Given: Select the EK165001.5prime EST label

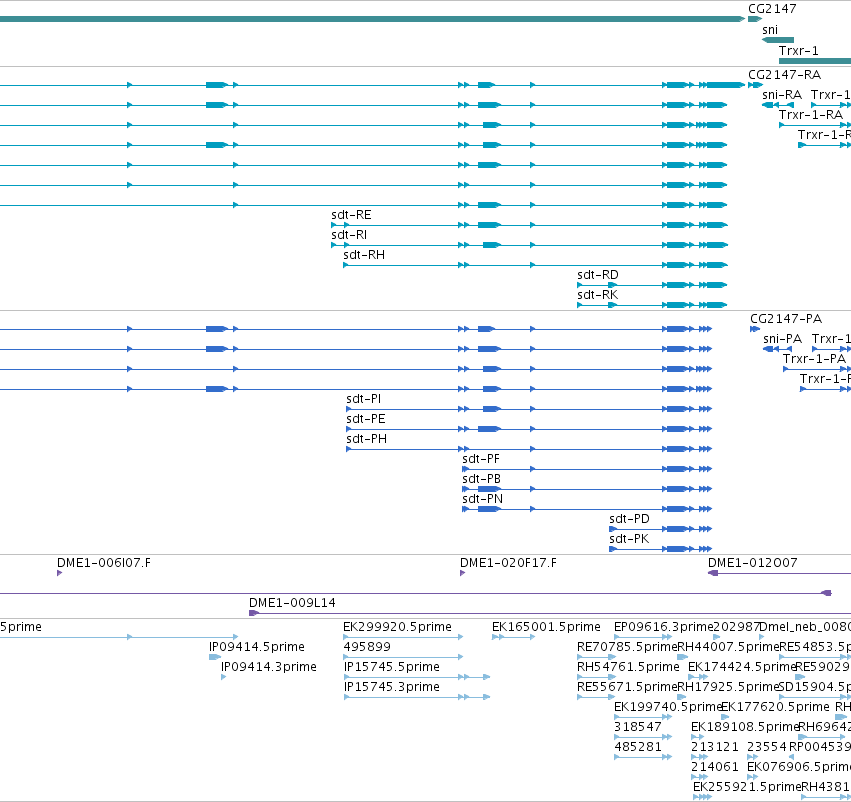Looking at the screenshot, I should click(546, 627).
